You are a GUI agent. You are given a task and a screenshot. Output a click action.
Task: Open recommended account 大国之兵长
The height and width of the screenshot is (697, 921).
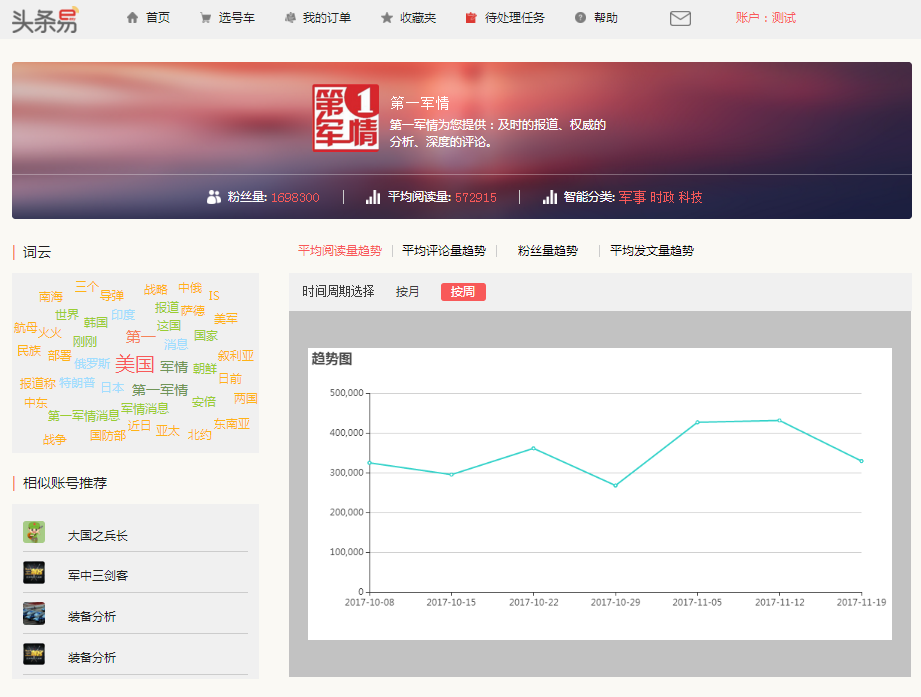coord(98,536)
